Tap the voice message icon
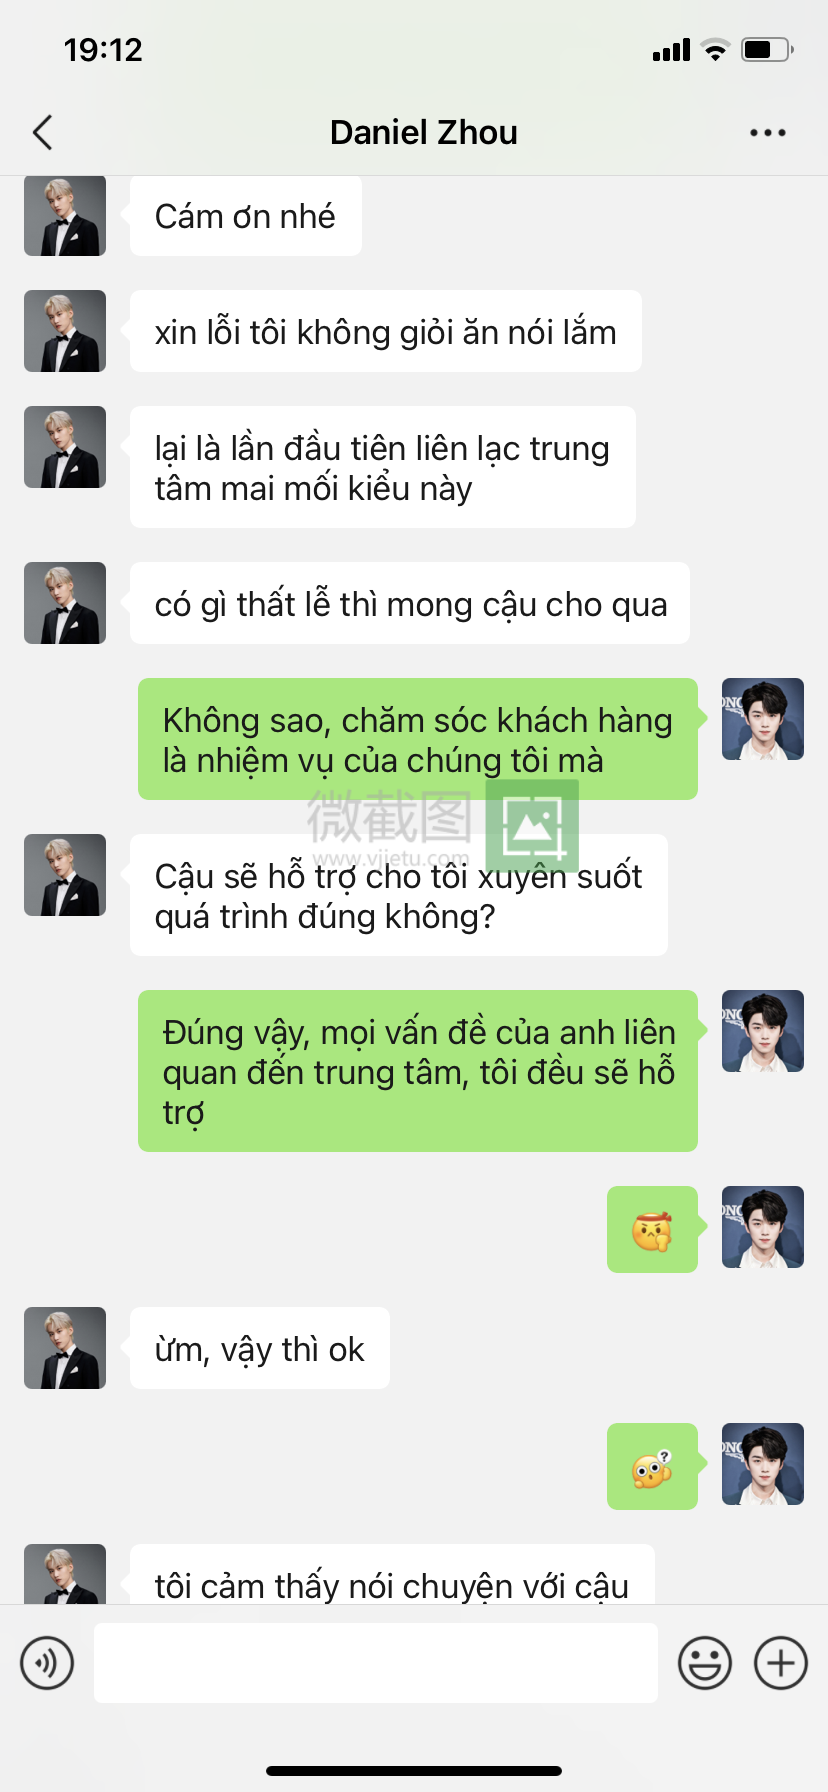Viewport: 828px width, 1792px height. coord(47,1663)
